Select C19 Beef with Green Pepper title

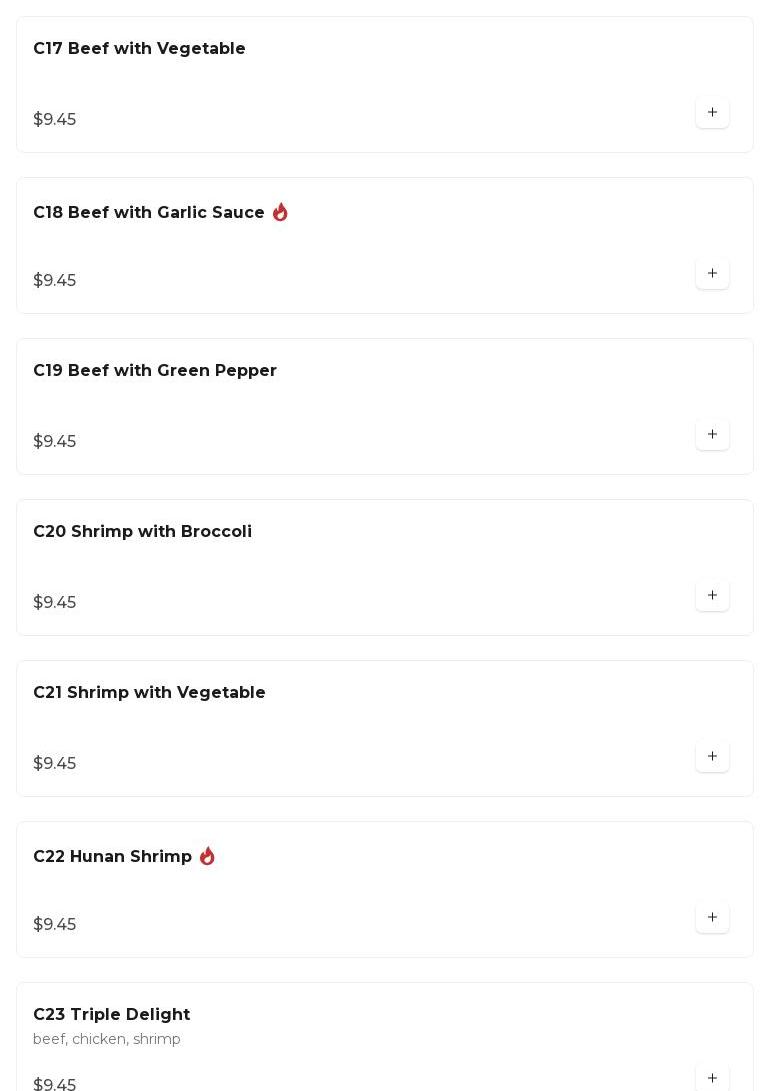(155, 371)
